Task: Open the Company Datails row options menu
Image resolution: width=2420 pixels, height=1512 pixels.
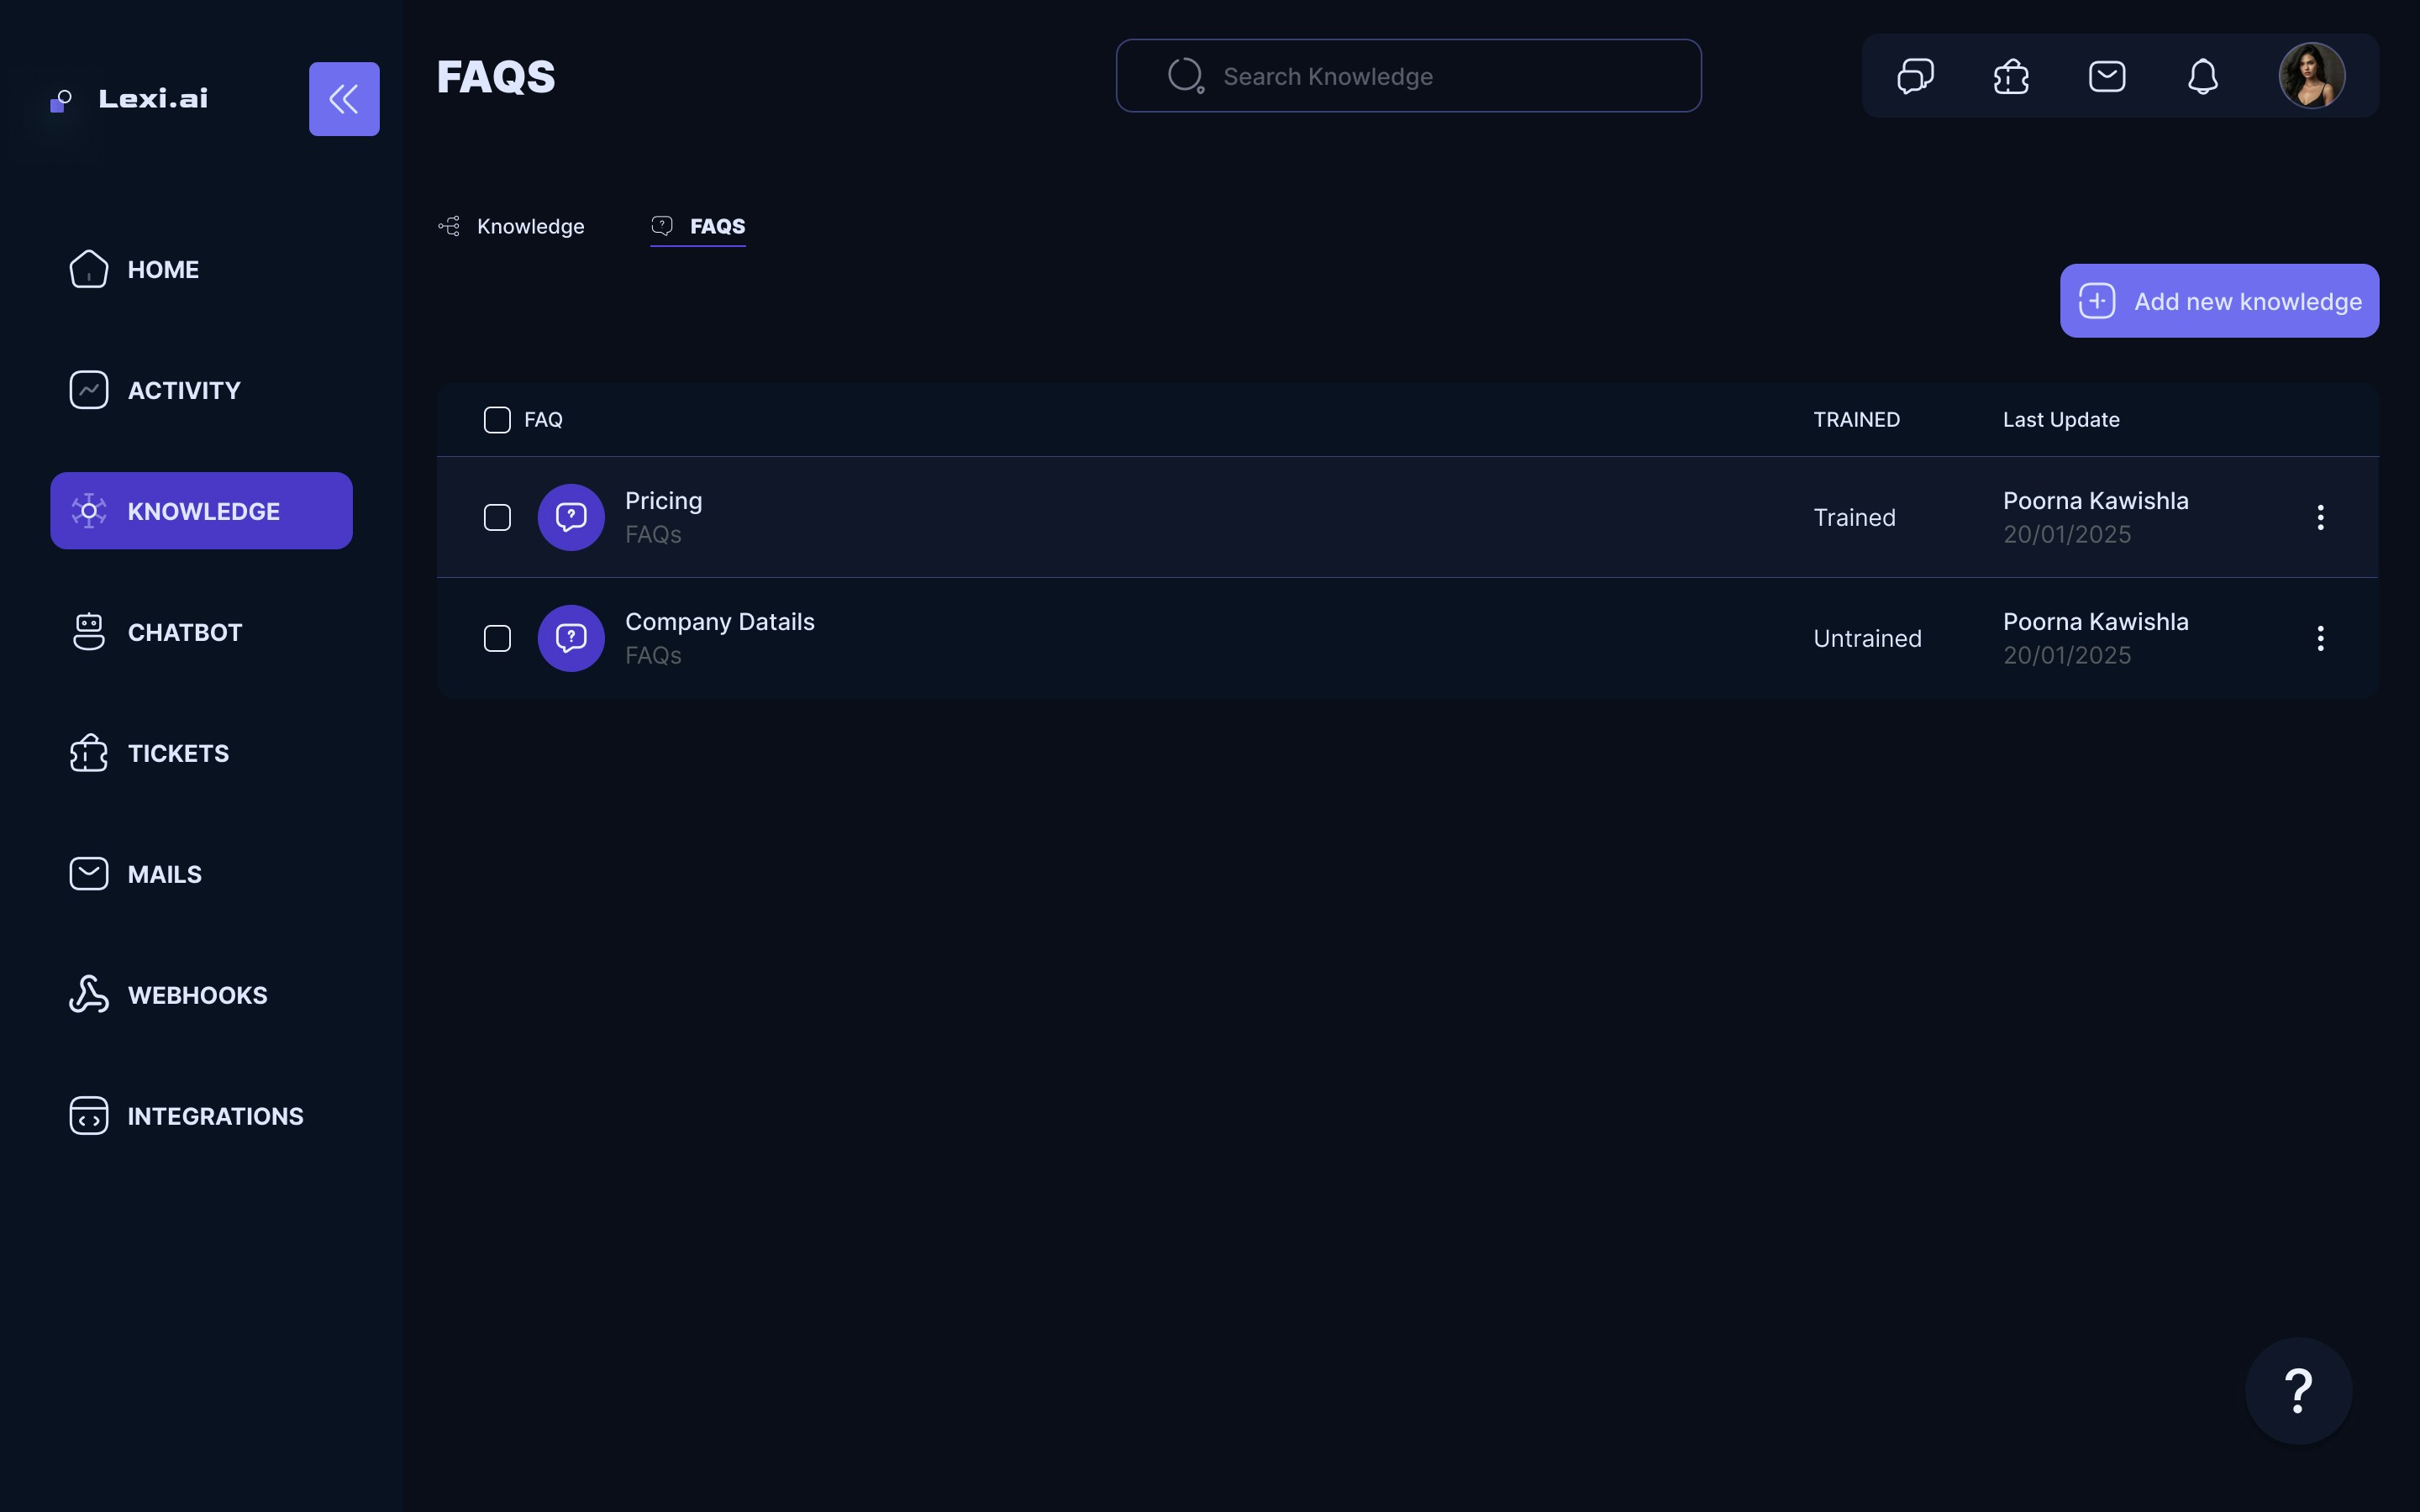Action: (x=2320, y=638)
